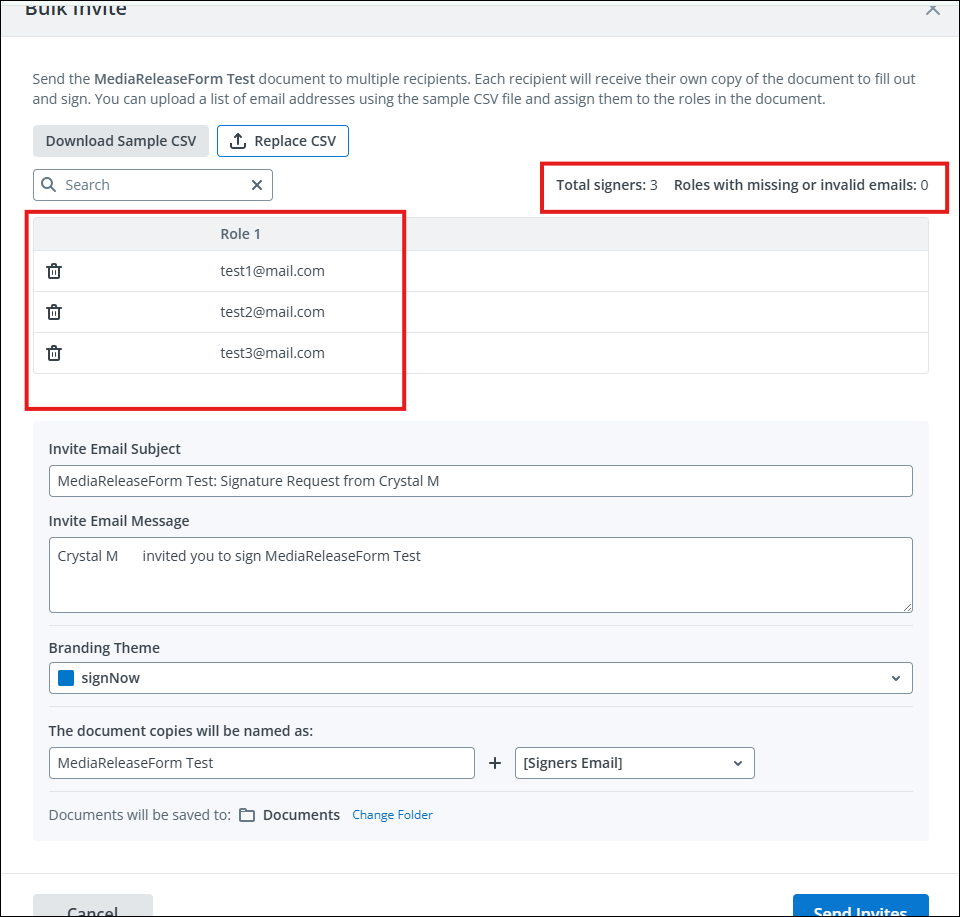Click the Cancel button
The image size is (960, 917).
92,906
